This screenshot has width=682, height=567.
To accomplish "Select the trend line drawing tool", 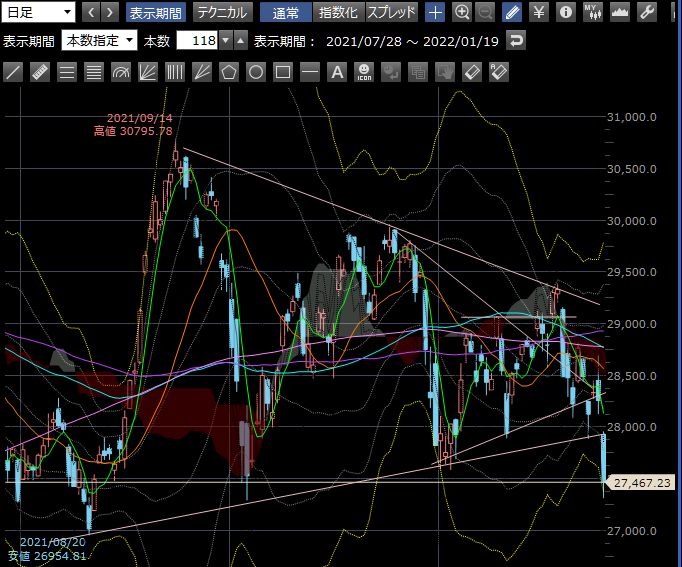I will [13, 72].
